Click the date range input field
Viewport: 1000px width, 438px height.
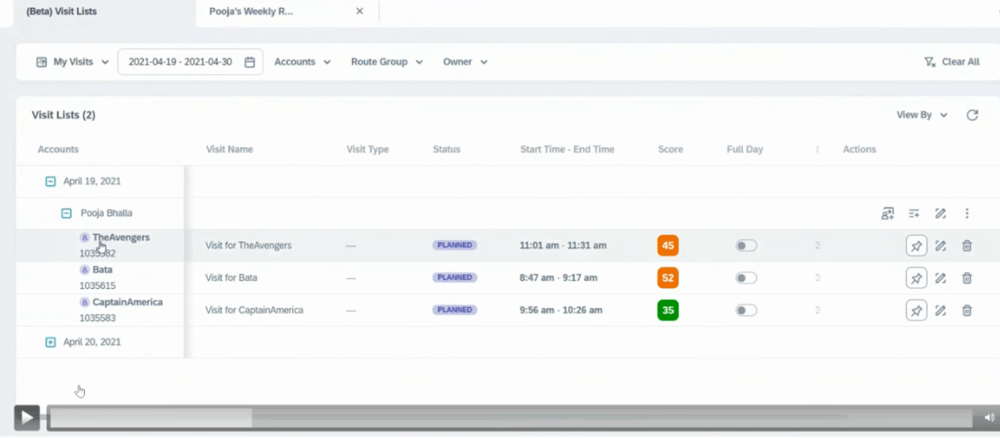tap(190, 62)
